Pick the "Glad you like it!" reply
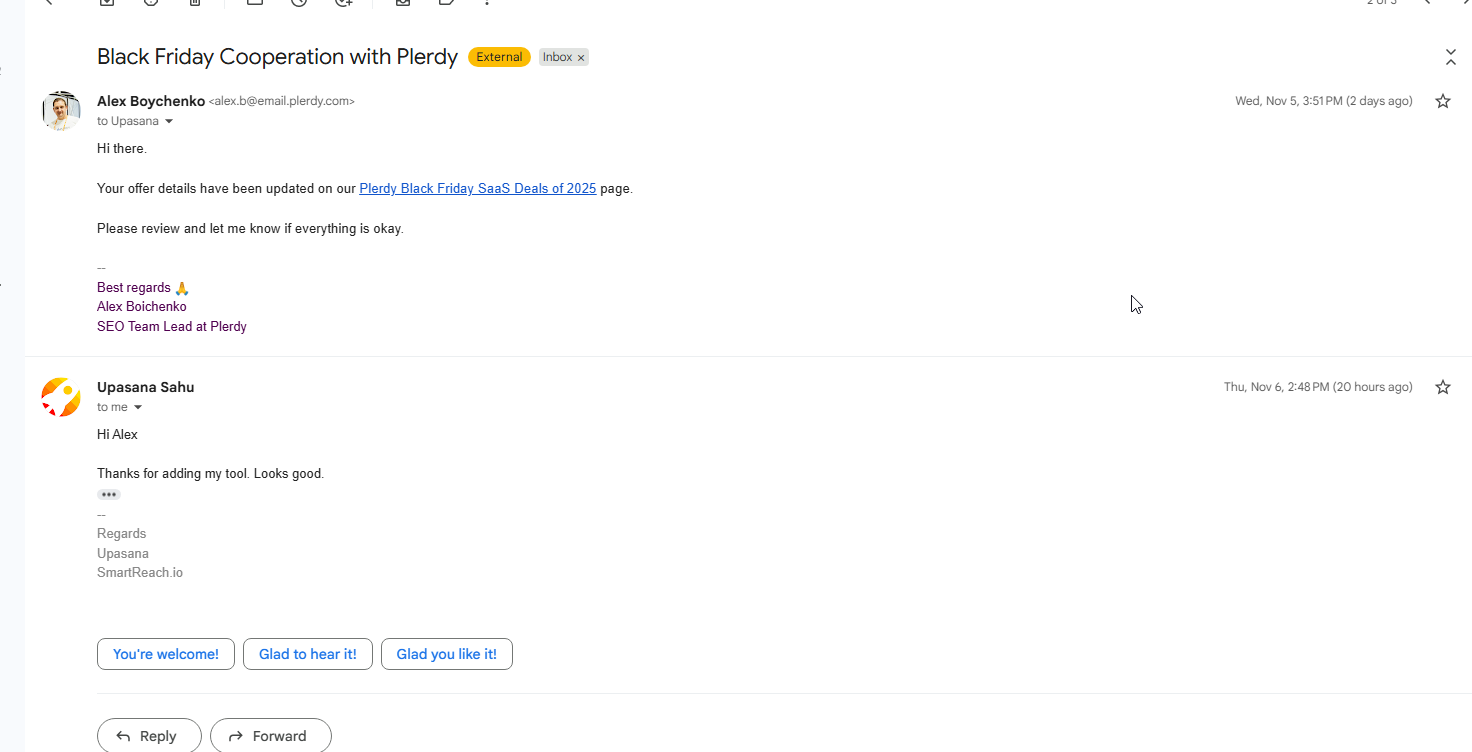This screenshot has width=1472, height=752. pyautogui.click(x=446, y=654)
